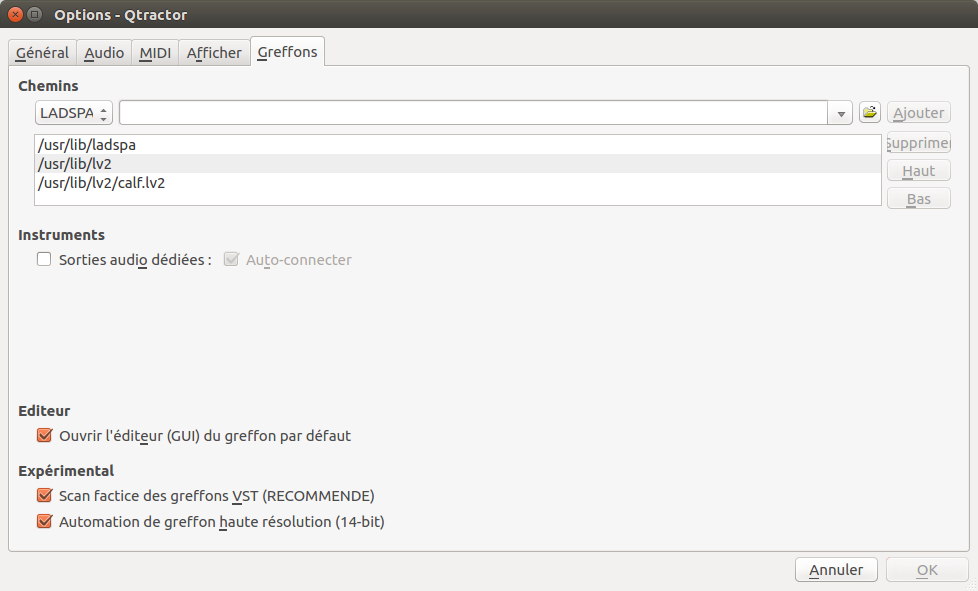Disable high resolution plugin automation

[x=44, y=521]
